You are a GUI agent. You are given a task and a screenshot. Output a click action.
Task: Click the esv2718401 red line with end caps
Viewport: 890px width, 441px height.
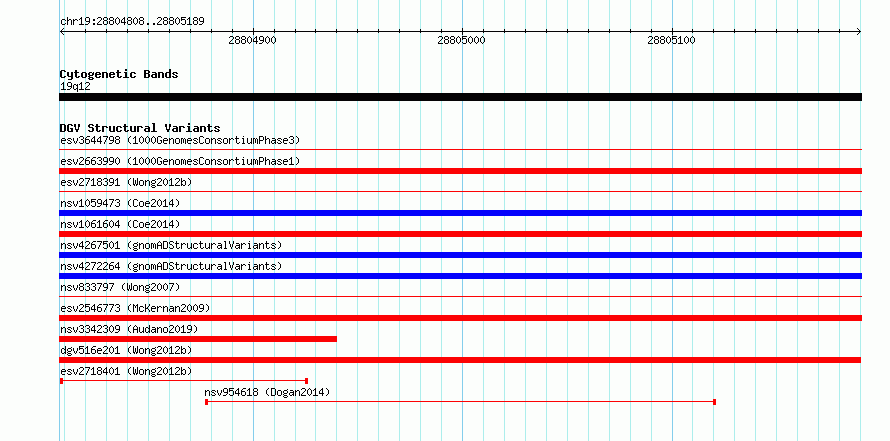point(184,381)
